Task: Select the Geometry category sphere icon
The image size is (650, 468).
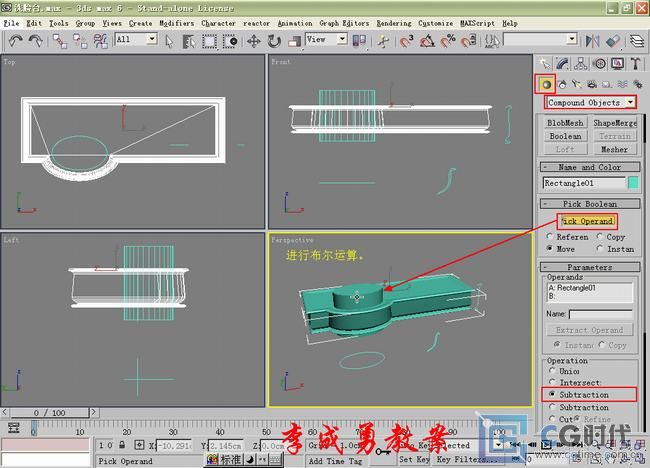Action: [546, 85]
